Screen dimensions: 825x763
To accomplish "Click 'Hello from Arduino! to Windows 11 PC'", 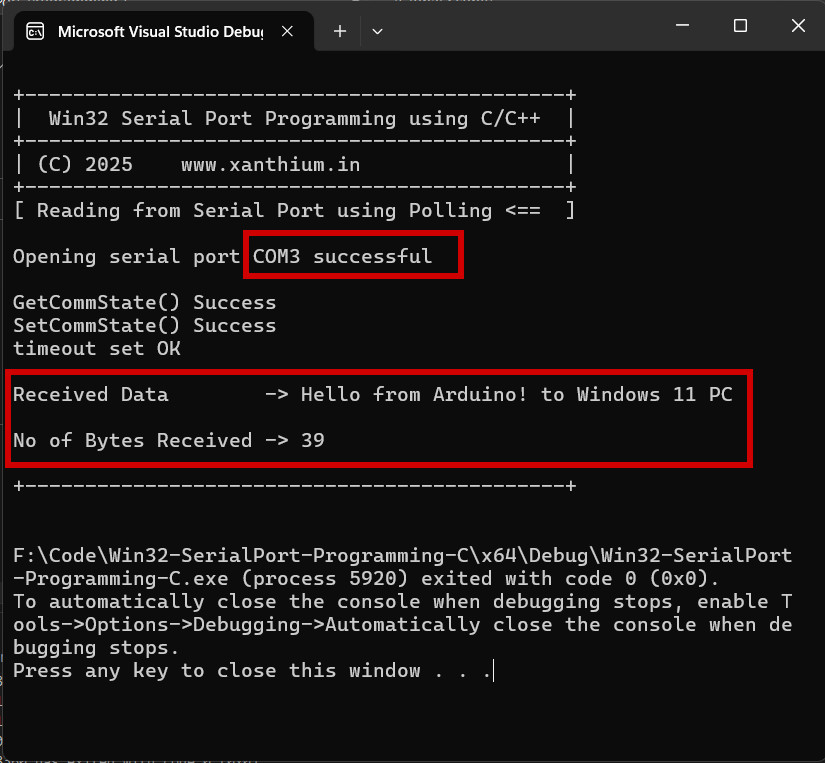I will [517, 395].
